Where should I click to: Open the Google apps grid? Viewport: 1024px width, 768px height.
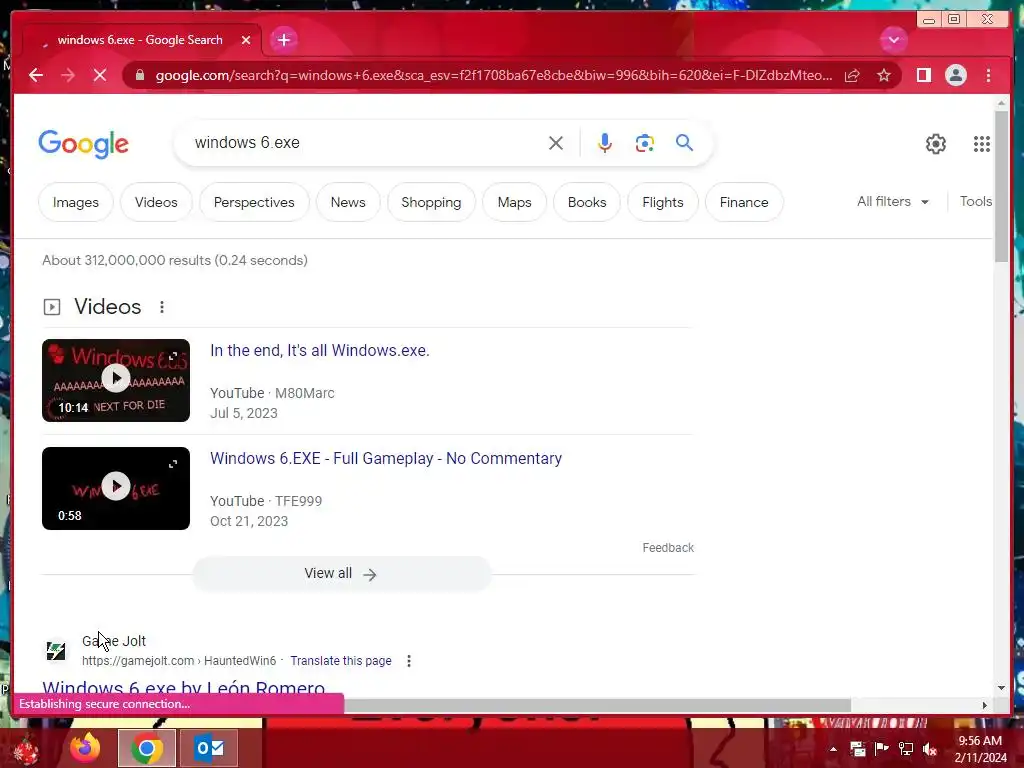[x=982, y=144]
